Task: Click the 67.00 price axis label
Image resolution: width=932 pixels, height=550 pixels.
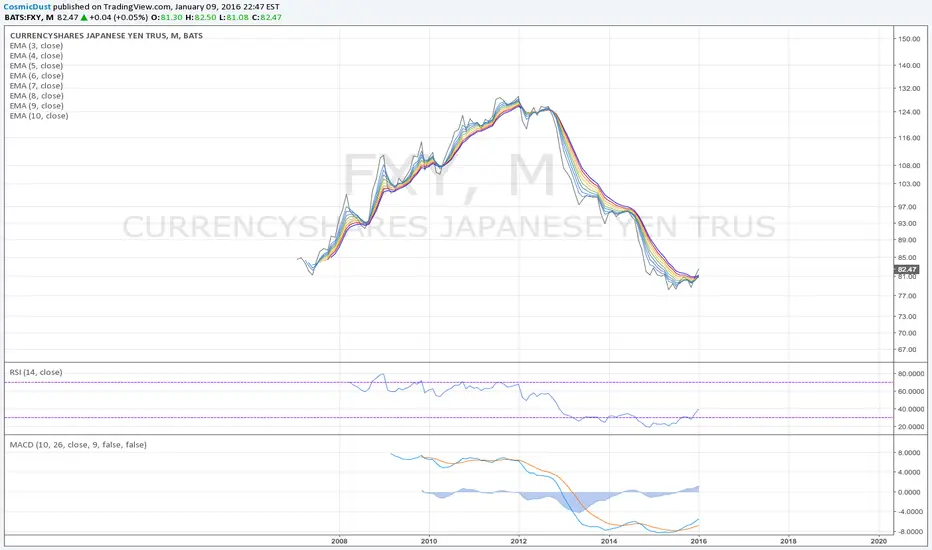Action: [908, 350]
